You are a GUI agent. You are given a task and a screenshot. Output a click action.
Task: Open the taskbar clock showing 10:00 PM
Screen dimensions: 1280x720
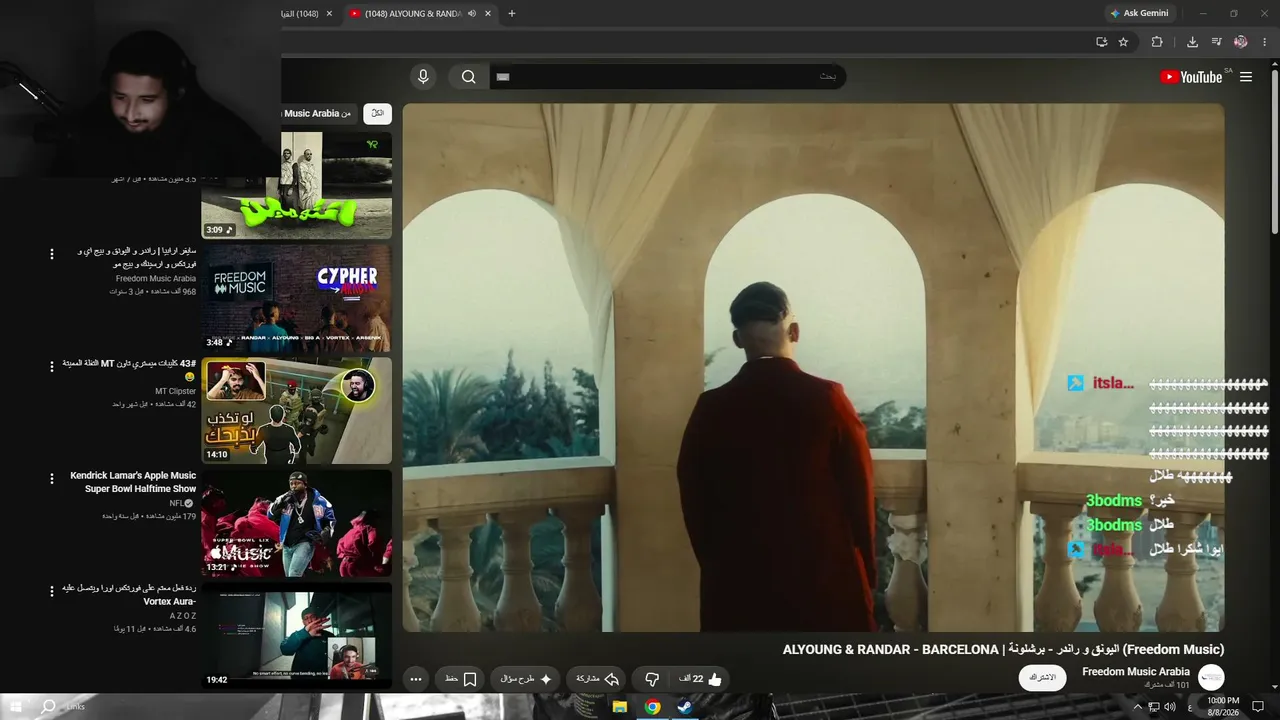[1224, 706]
